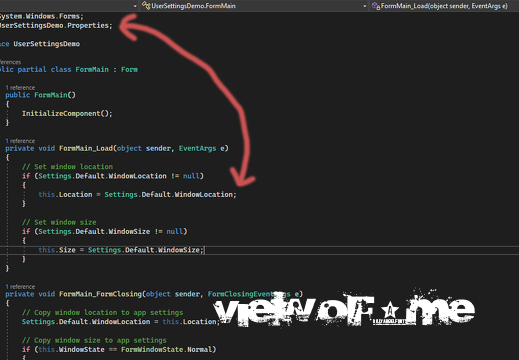Click the '// Copy window location to app settings' comment
This screenshot has width=519, height=360.
pos(103,313)
